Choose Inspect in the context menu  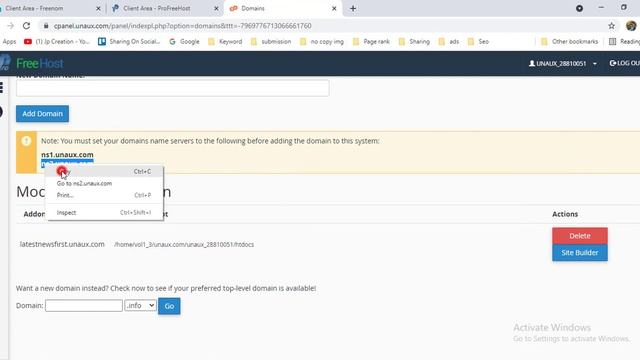(x=104, y=213)
